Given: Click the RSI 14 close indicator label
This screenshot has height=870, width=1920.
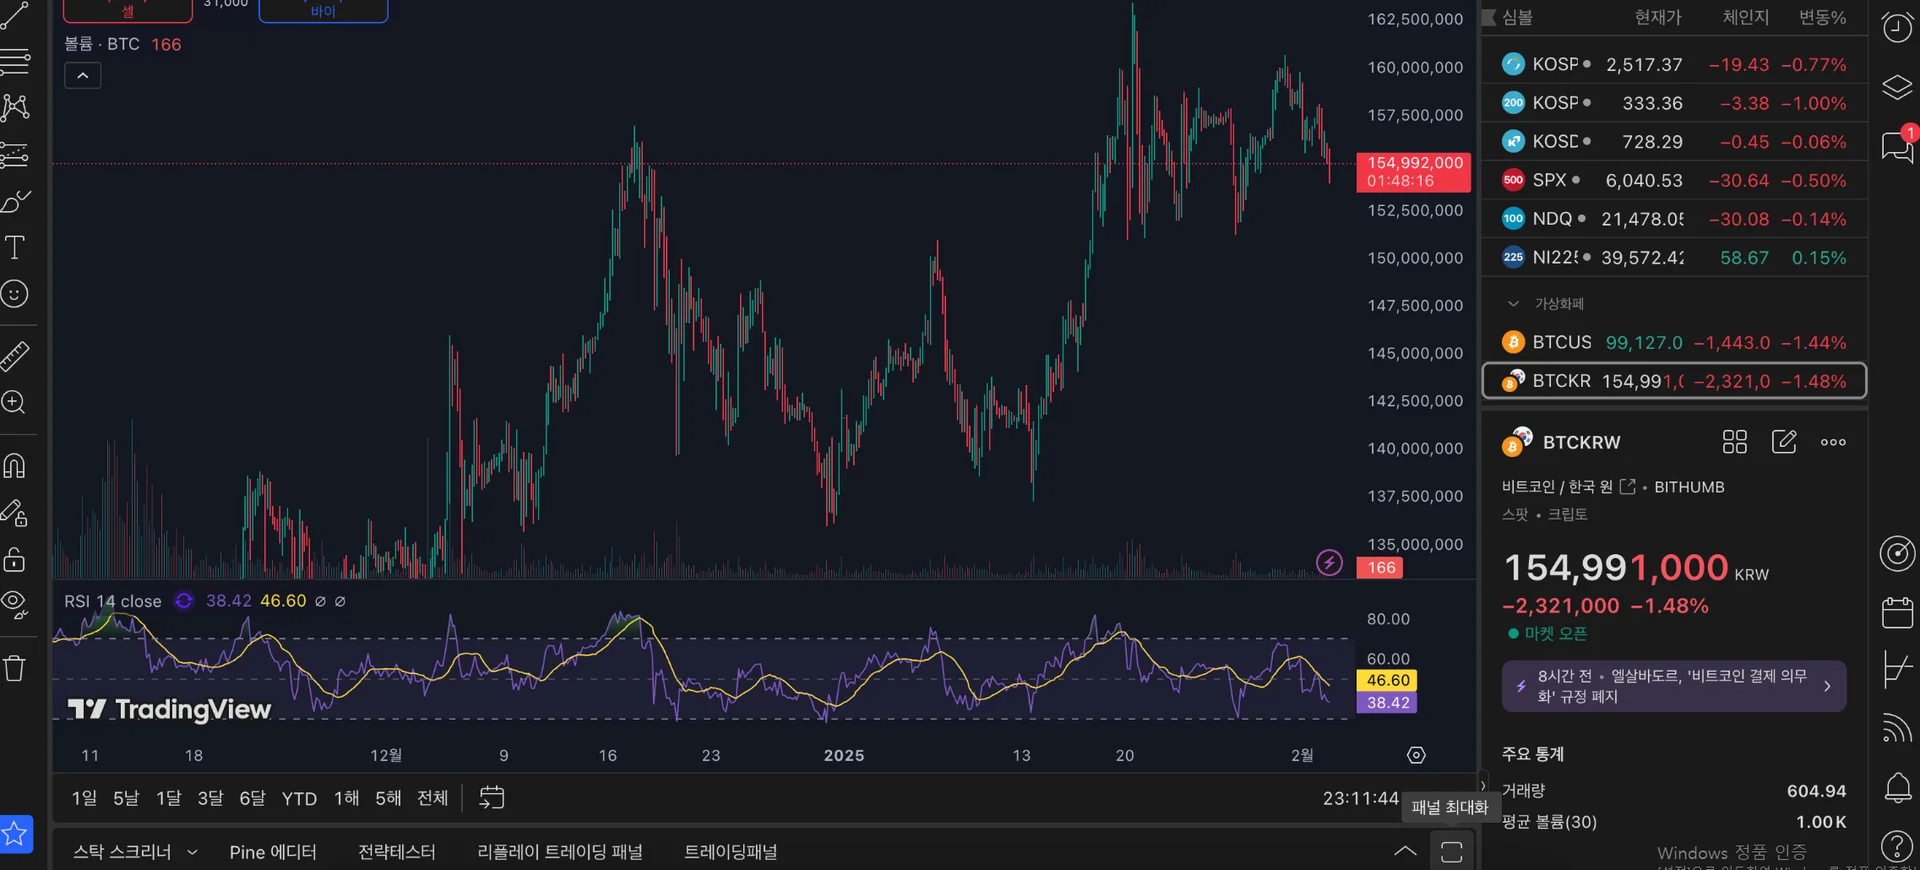Looking at the screenshot, I should point(113,601).
